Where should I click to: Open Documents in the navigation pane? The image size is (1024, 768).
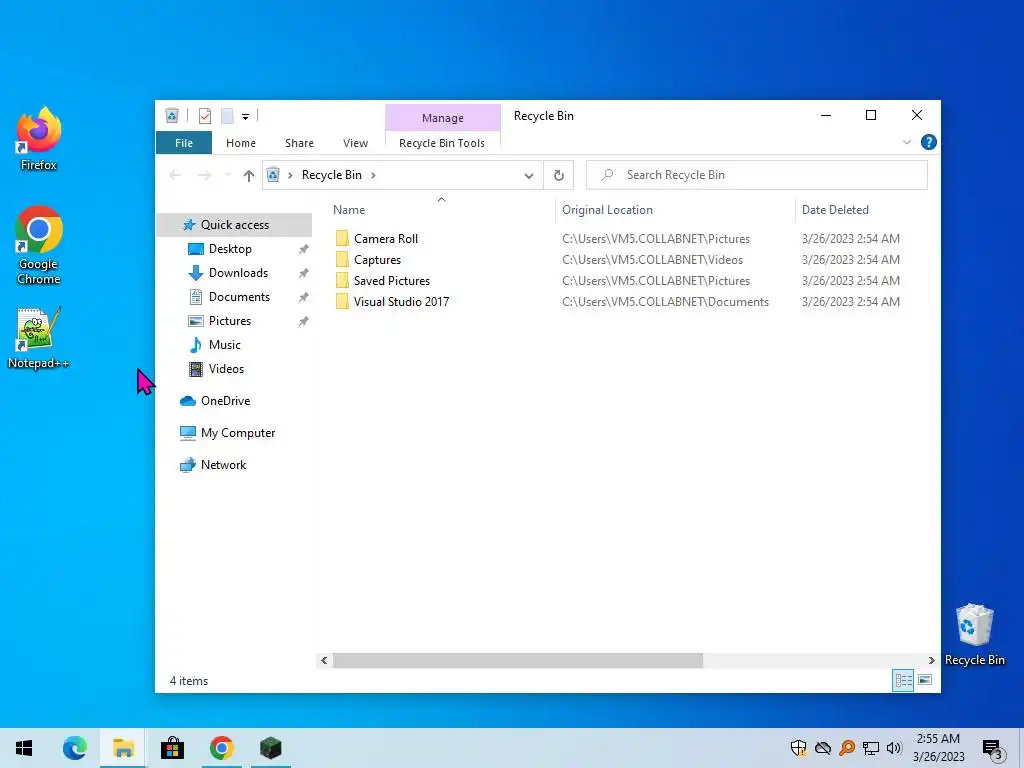[239, 296]
